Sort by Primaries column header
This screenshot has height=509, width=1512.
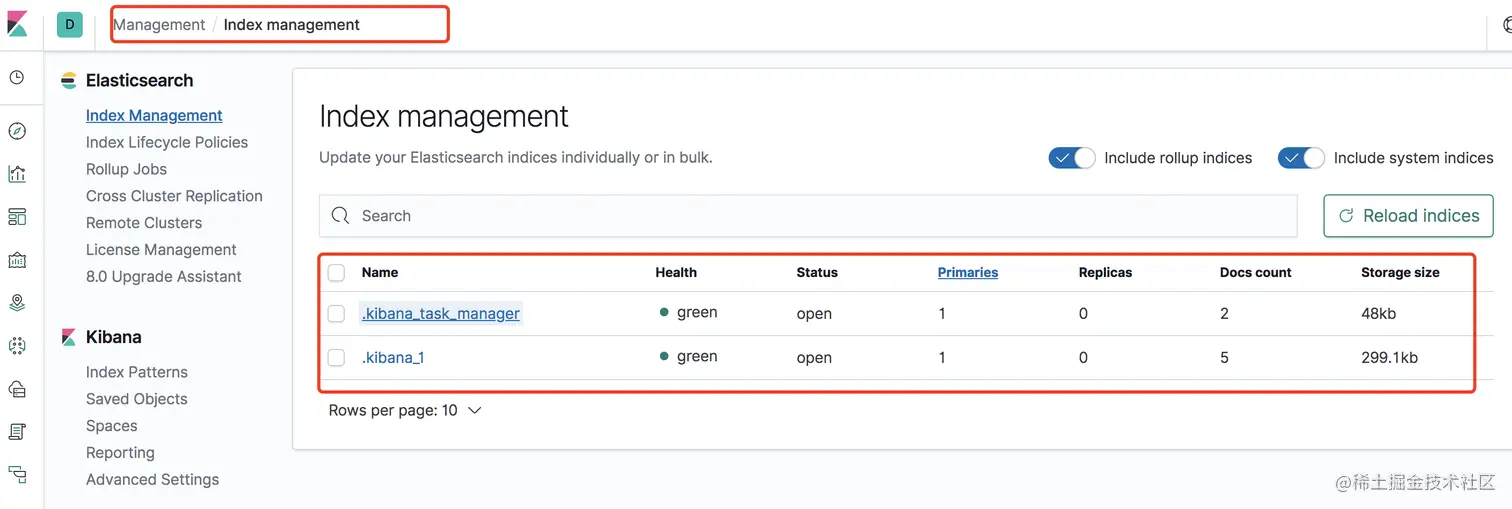click(x=967, y=272)
